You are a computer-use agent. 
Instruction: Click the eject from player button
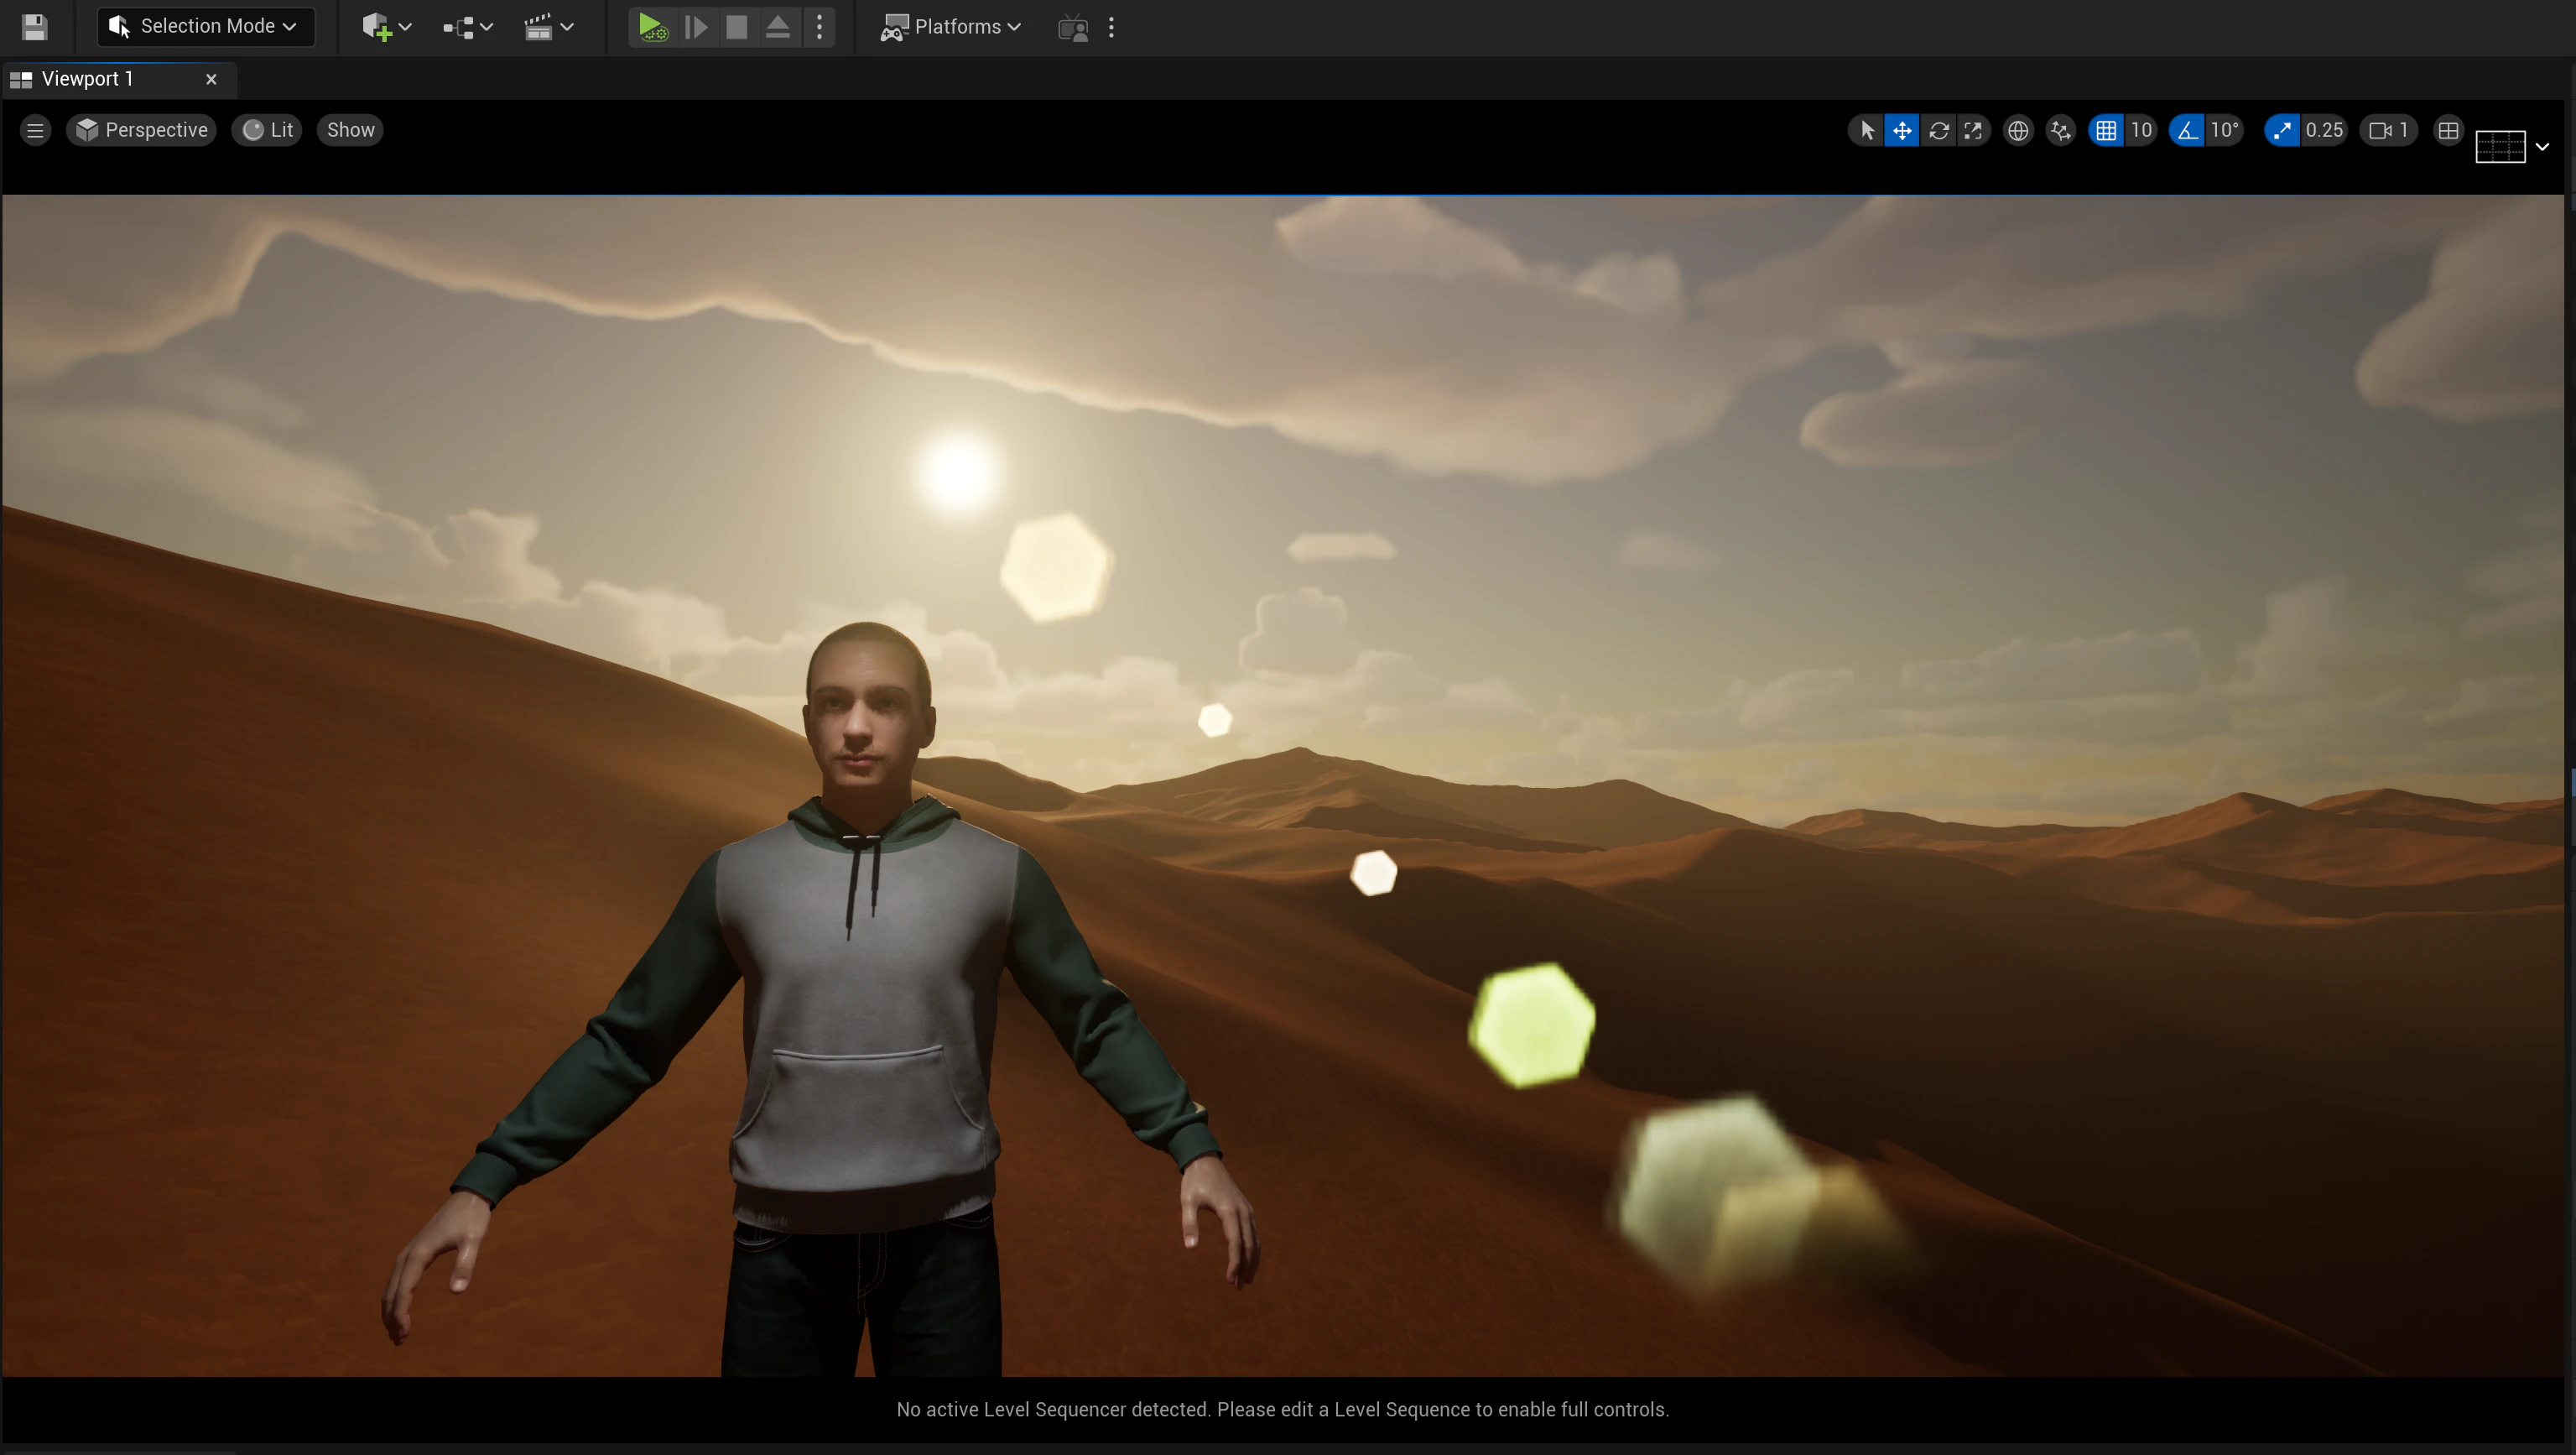tap(778, 27)
